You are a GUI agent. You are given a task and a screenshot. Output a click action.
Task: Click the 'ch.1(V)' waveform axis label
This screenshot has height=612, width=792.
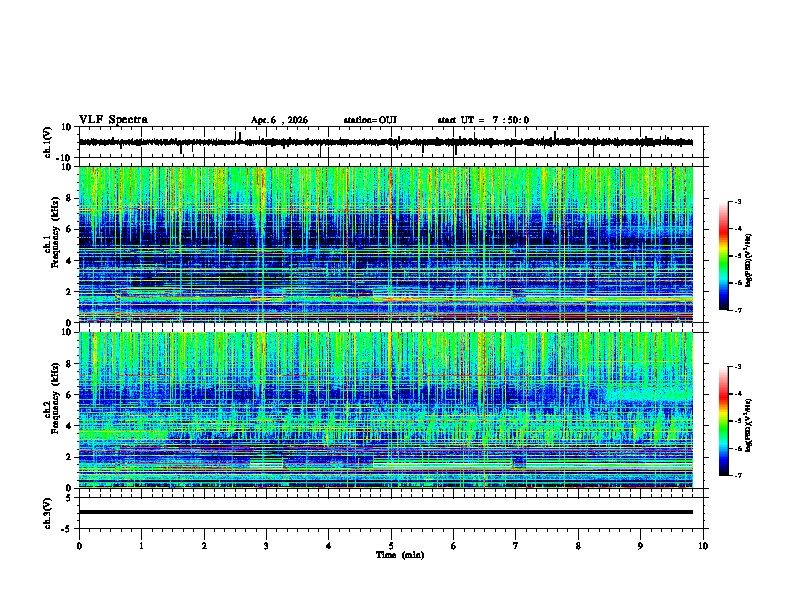pyautogui.click(x=48, y=142)
